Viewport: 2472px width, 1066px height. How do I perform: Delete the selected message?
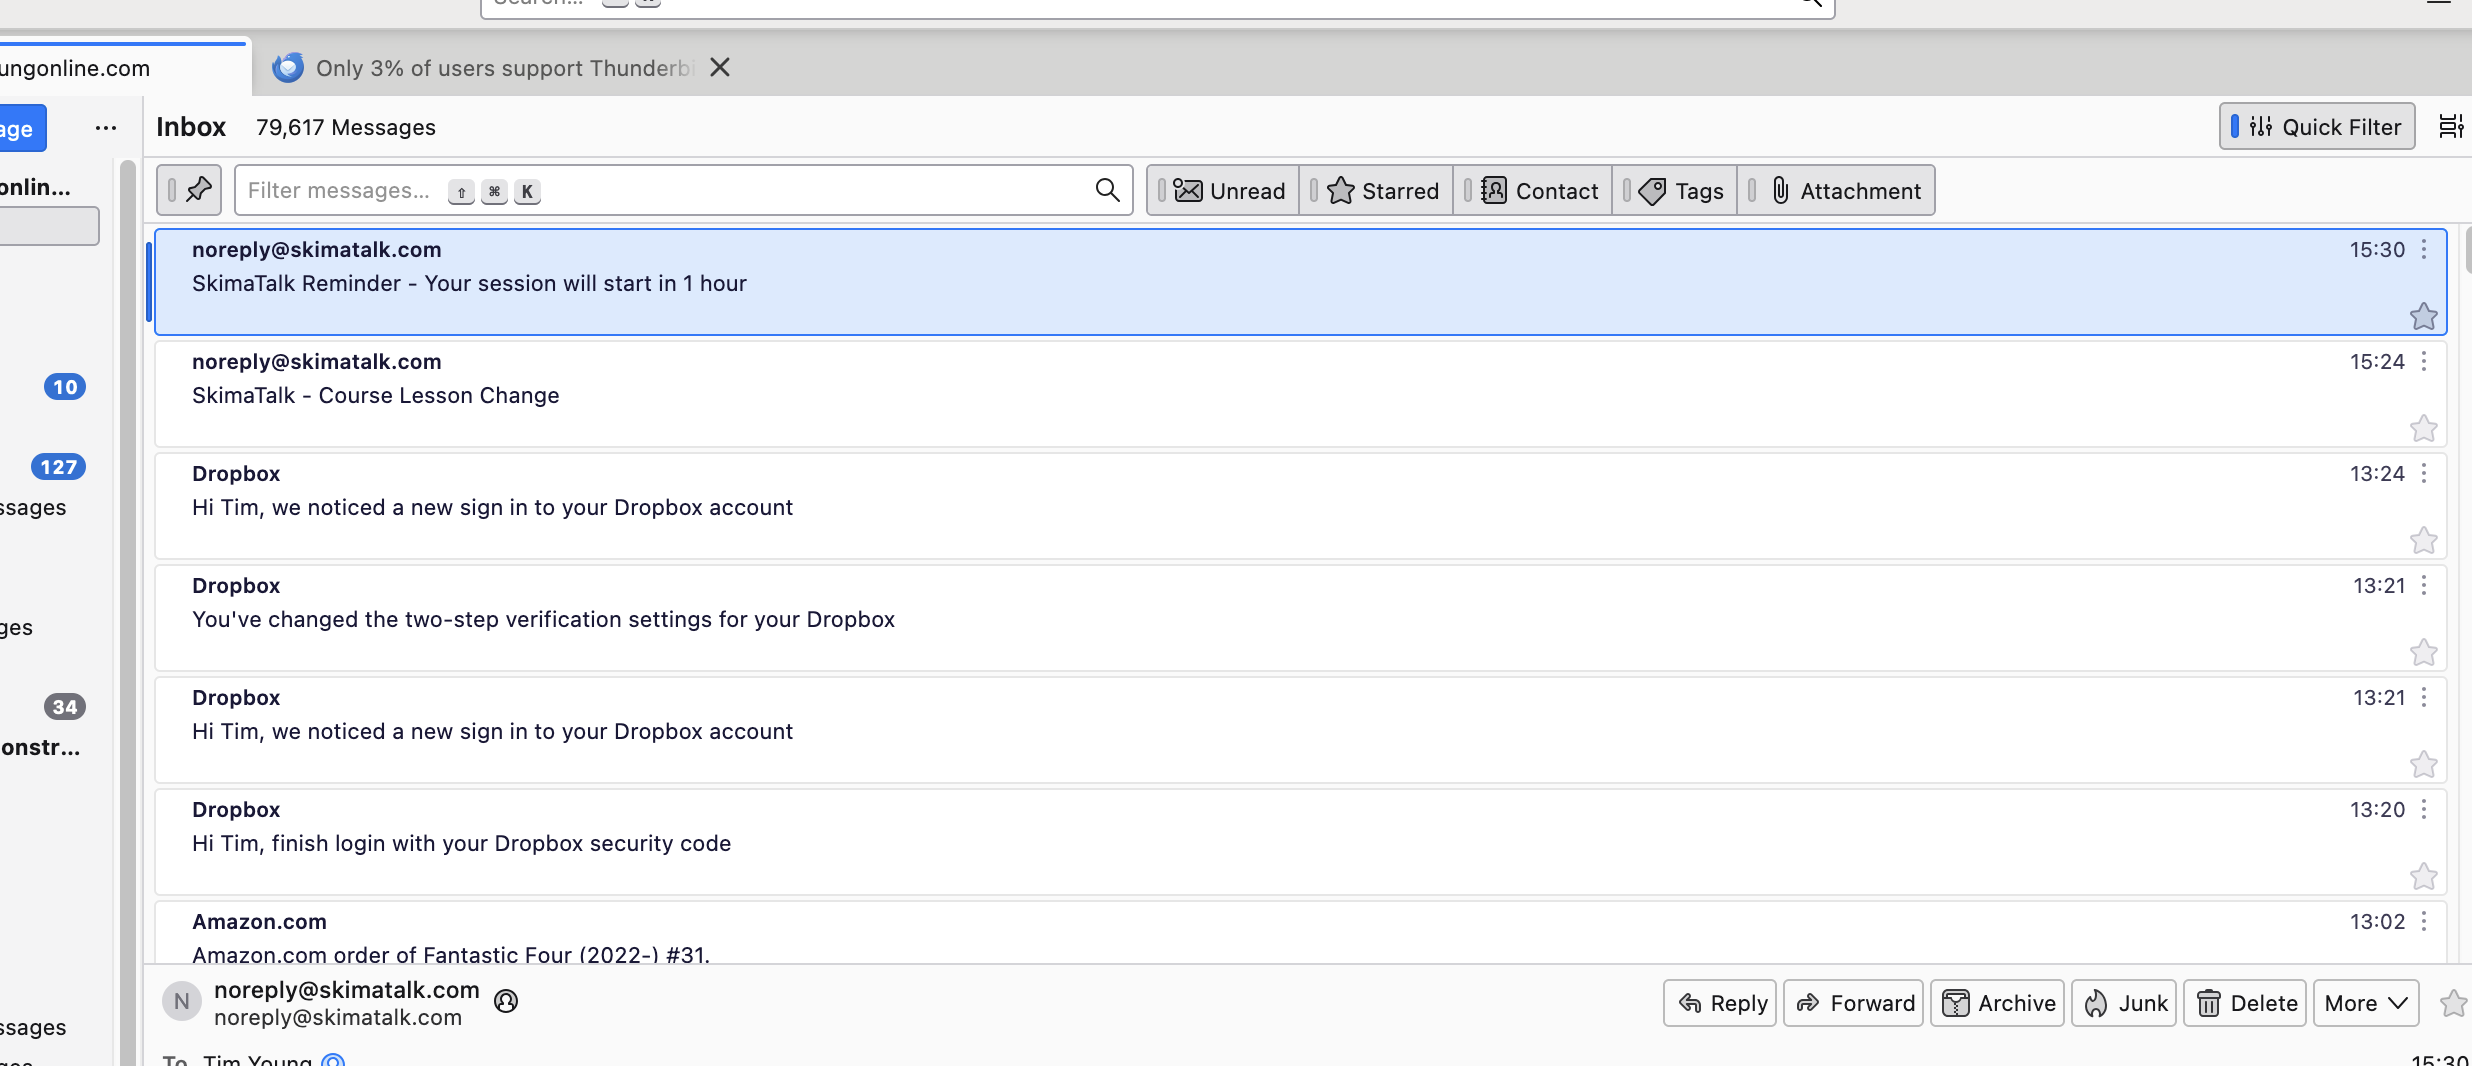tap(2245, 1003)
